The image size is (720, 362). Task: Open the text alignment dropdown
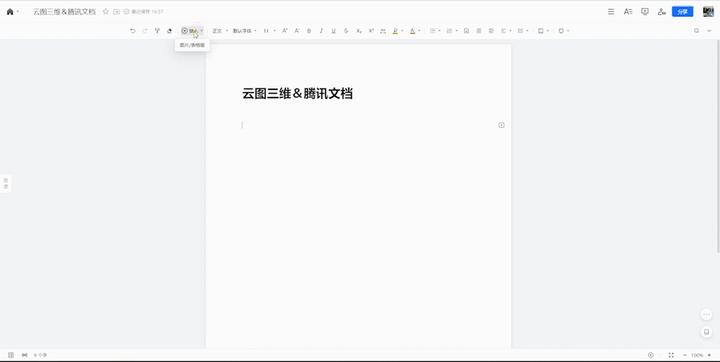(435, 31)
